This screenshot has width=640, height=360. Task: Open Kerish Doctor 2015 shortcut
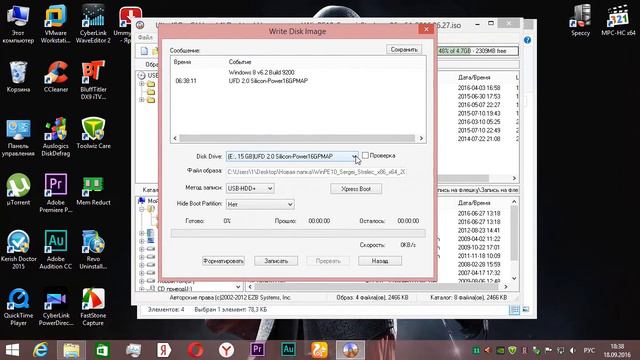coord(18,250)
